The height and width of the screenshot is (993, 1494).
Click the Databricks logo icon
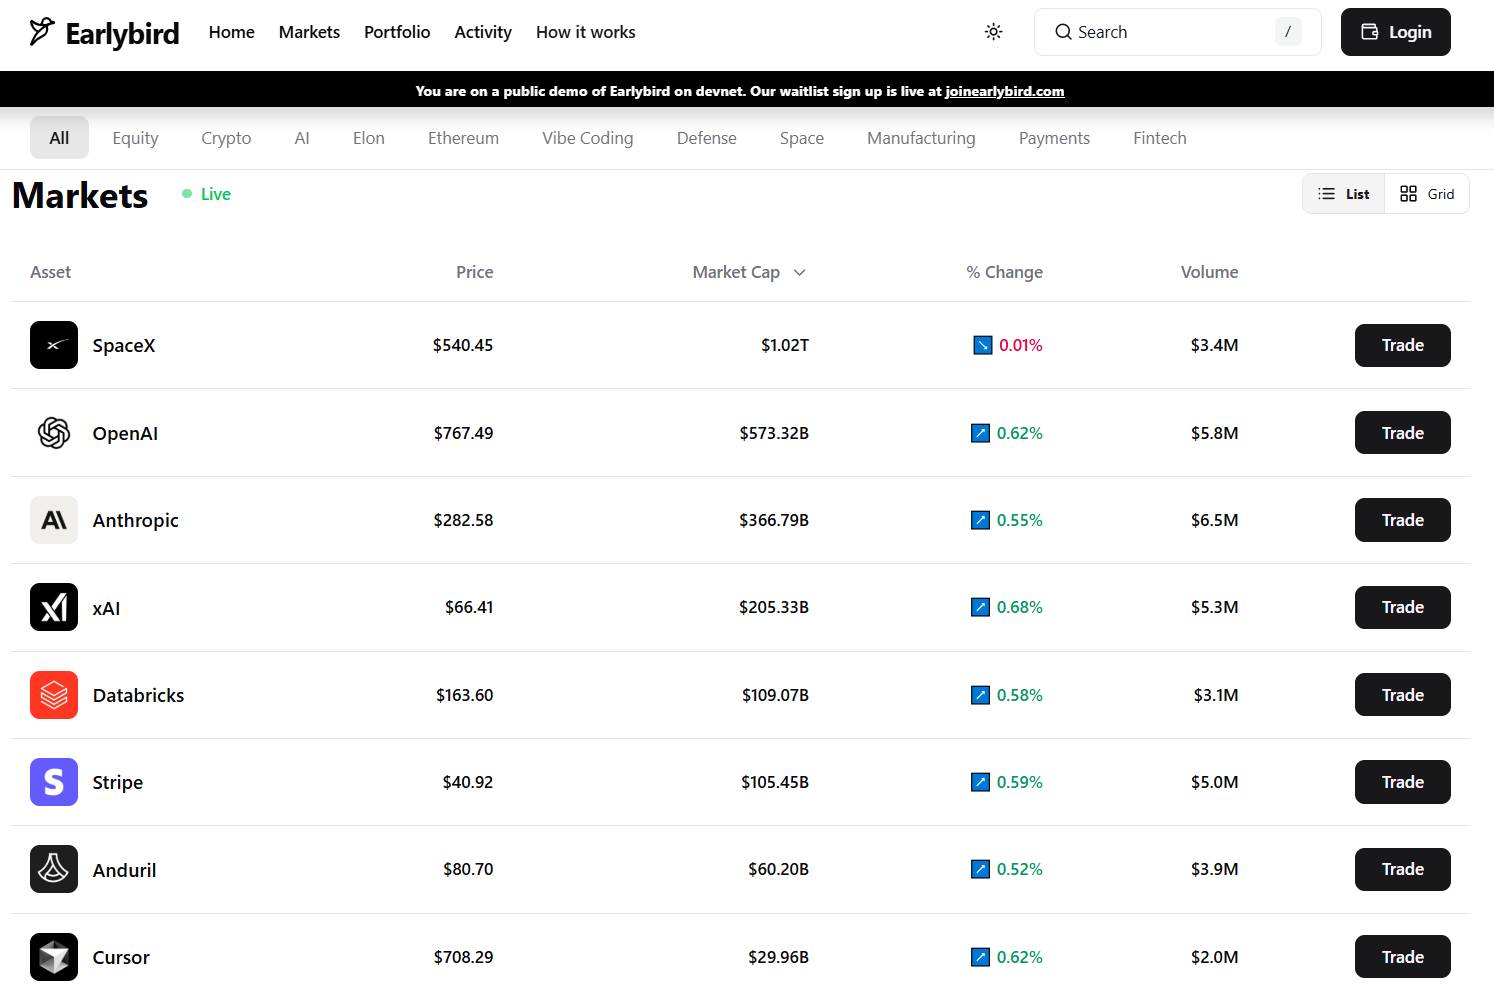[x=54, y=695]
